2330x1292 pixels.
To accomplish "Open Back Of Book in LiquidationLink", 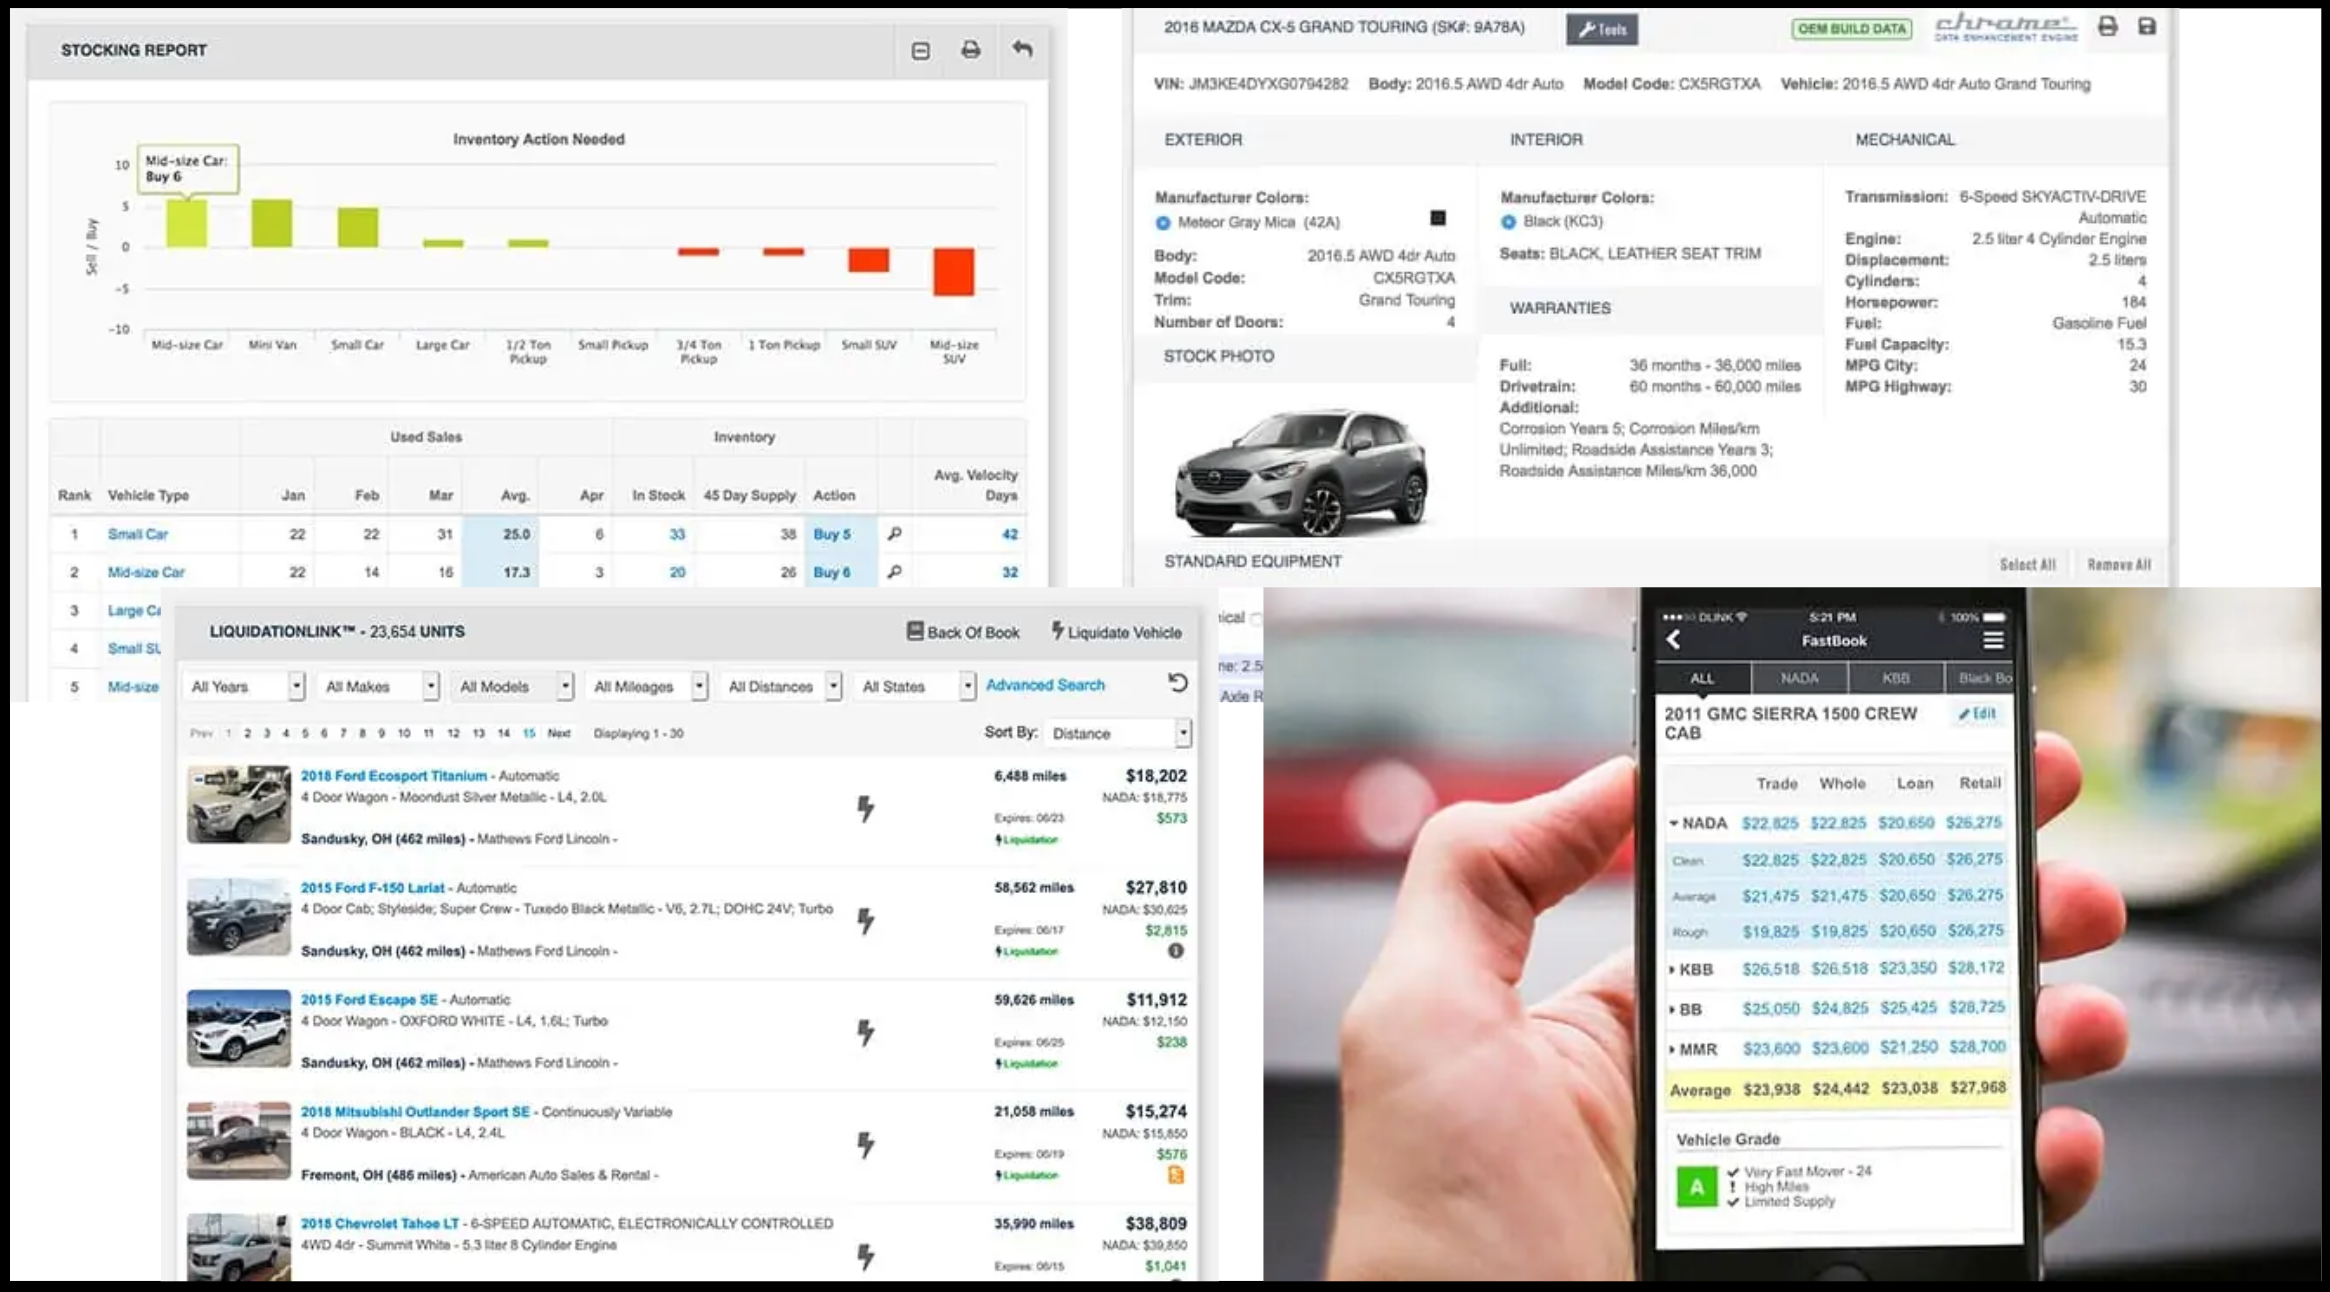I will pyautogui.click(x=963, y=632).
